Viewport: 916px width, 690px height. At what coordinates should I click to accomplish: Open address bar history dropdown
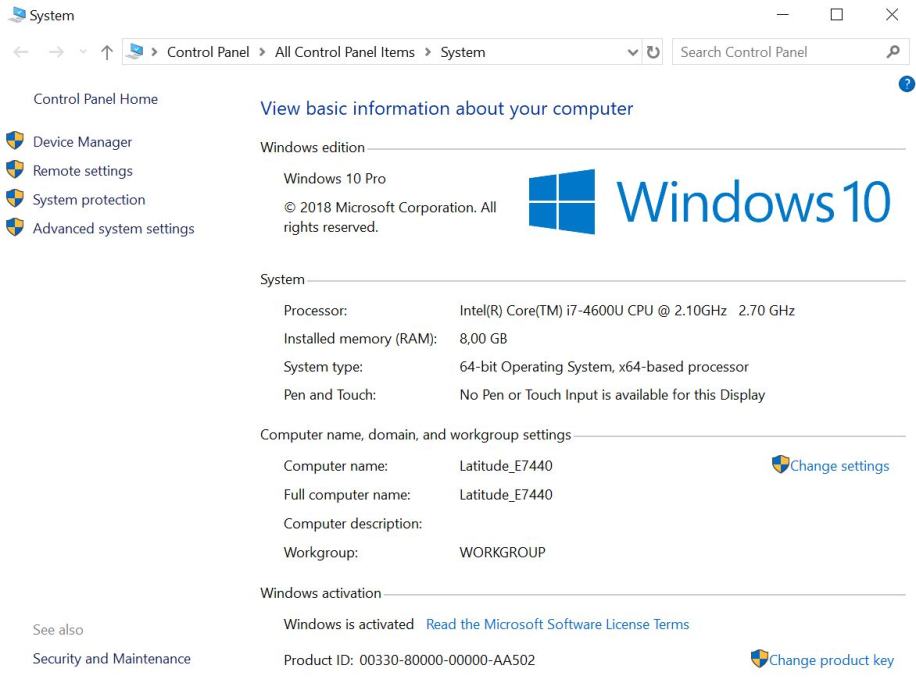tap(632, 53)
